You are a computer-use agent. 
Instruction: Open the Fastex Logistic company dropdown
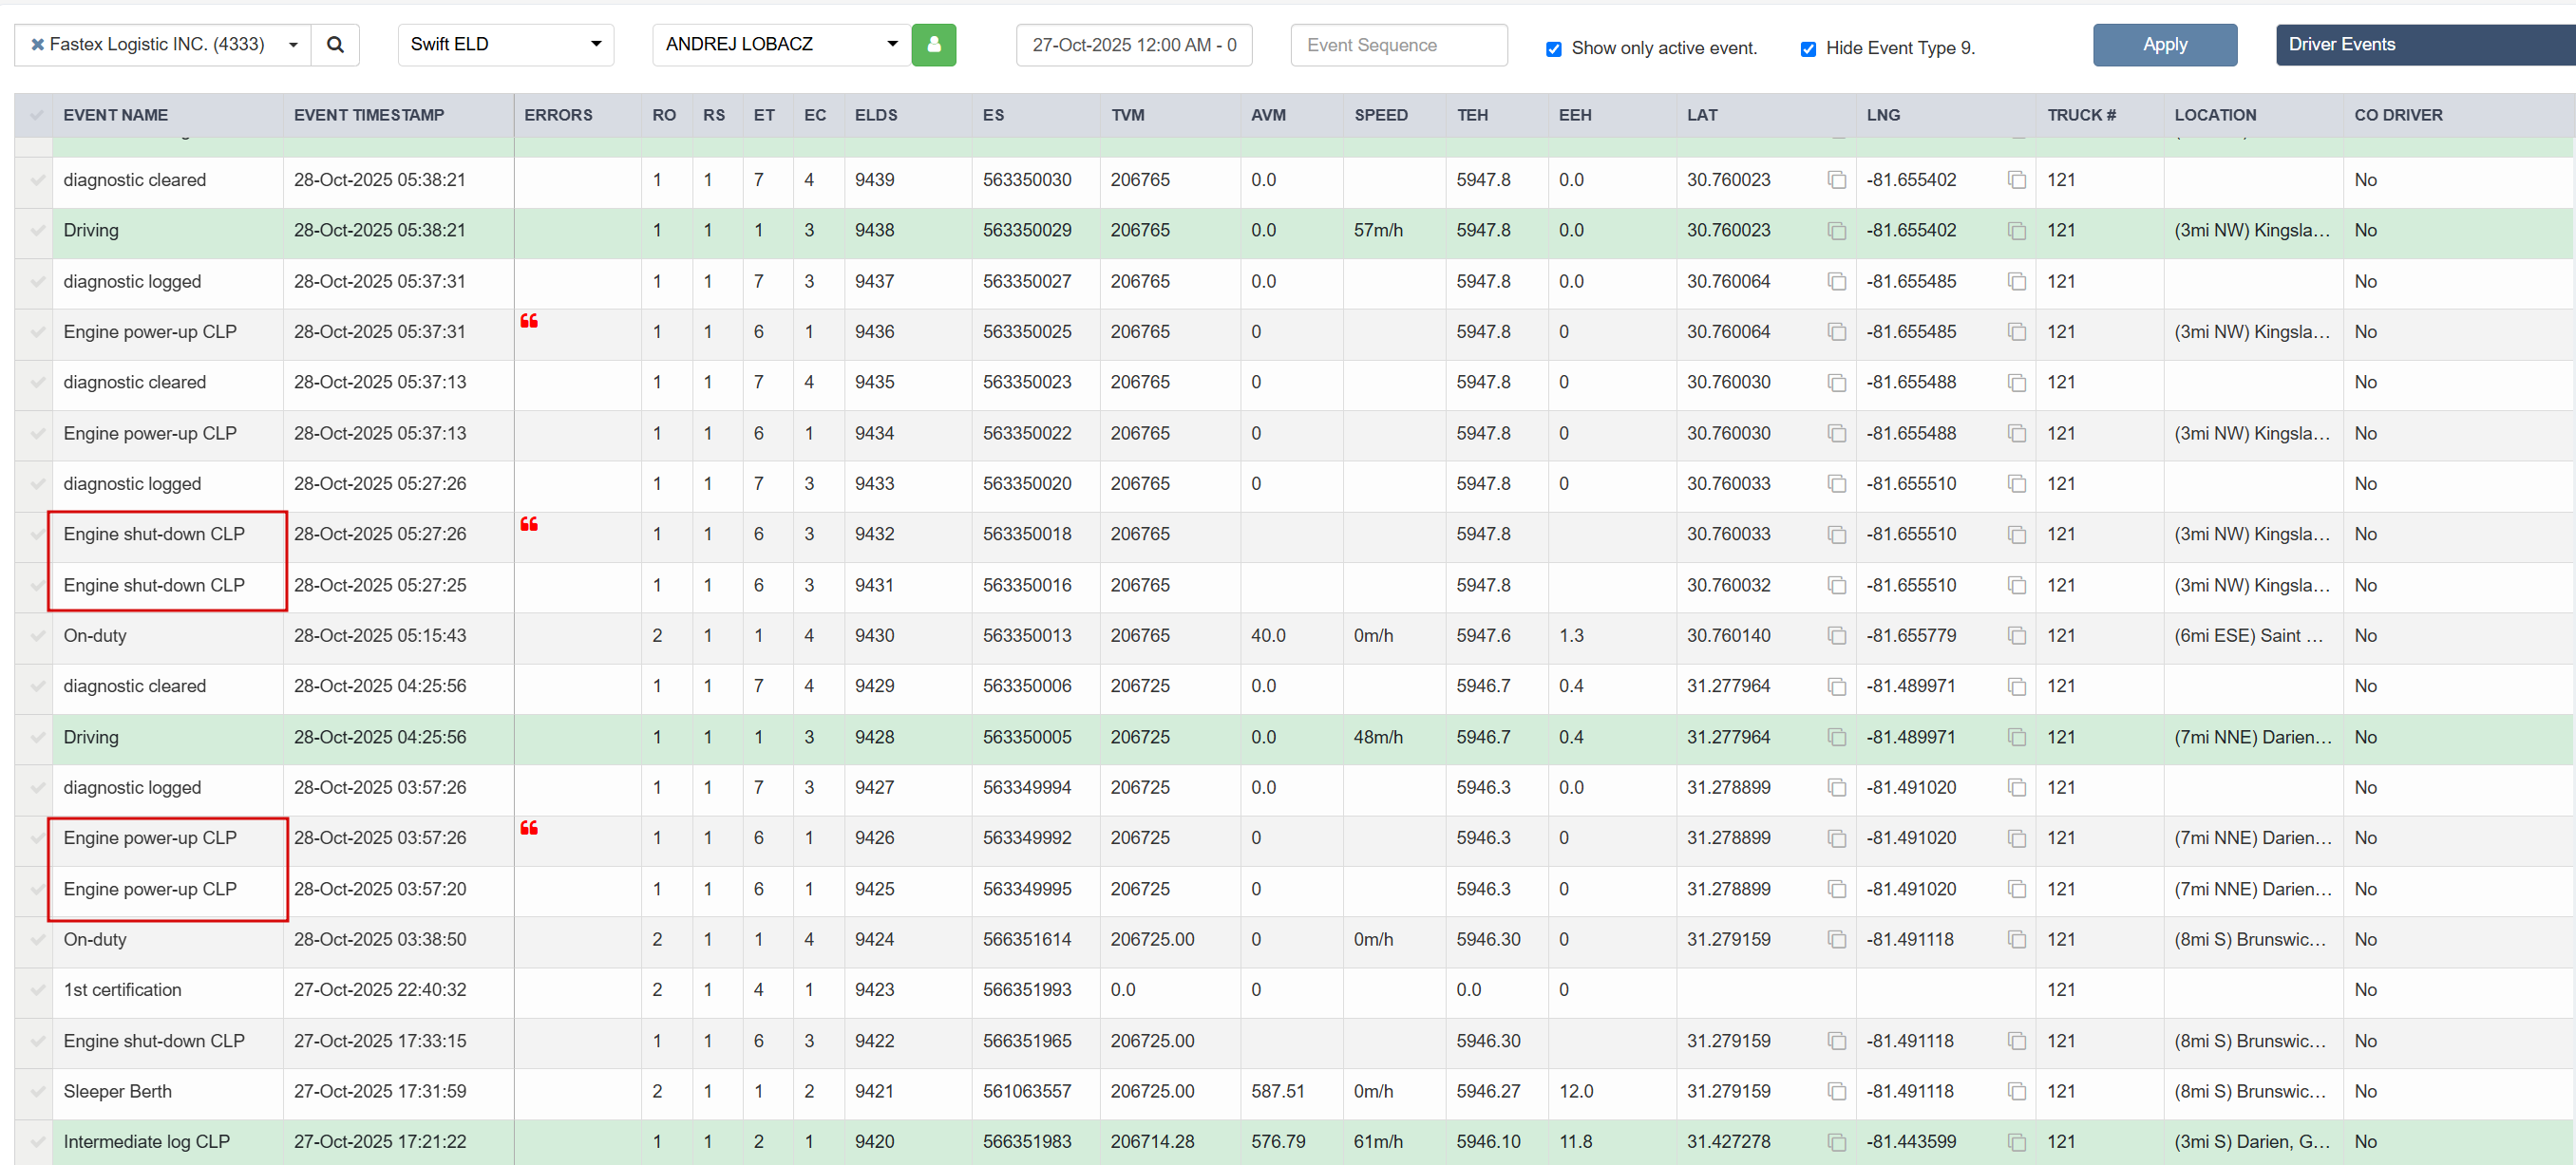point(293,44)
